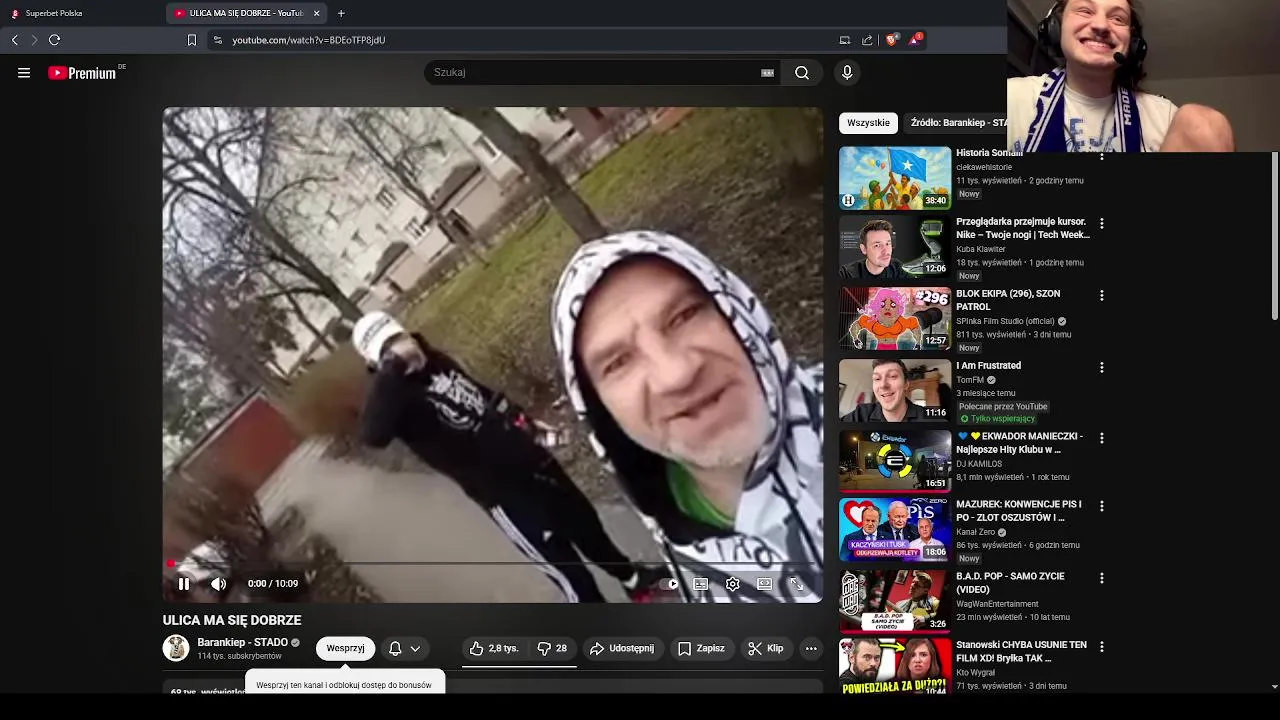Image resolution: width=1280 pixels, height=720 pixels.
Task: Open options menu for Stanowski video
Action: 1102,647
